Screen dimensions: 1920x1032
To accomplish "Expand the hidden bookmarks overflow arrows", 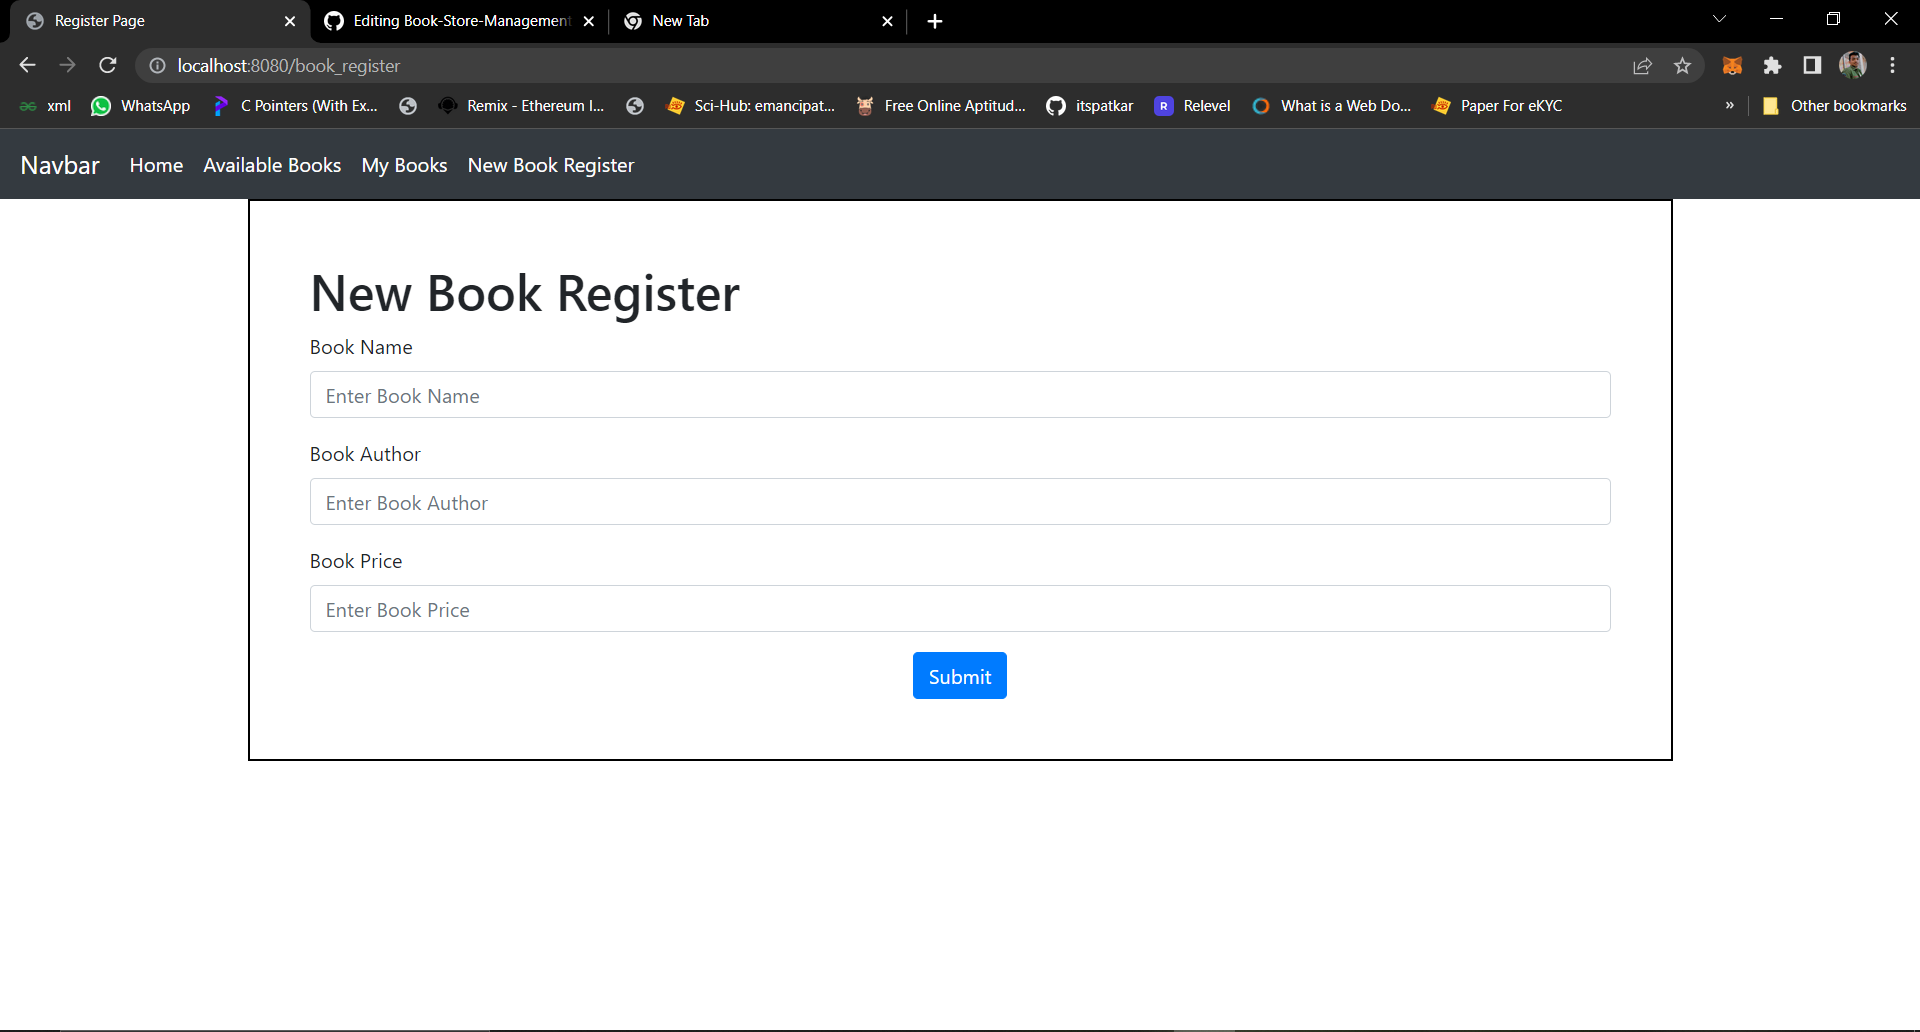I will click(x=1729, y=105).
